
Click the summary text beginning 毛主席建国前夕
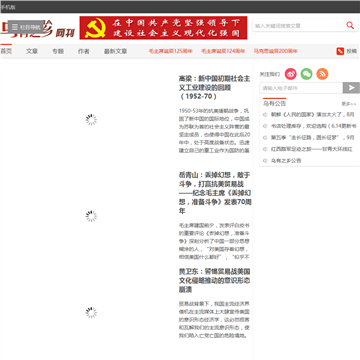tap(214, 240)
